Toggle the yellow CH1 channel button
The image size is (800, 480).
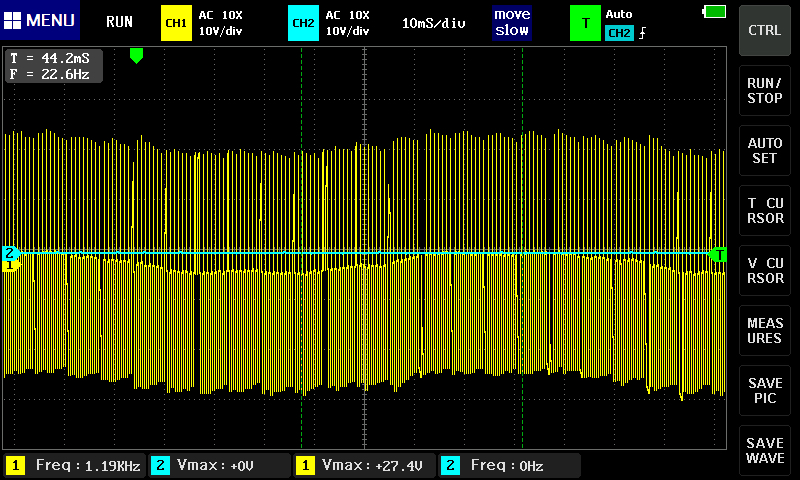click(x=176, y=23)
